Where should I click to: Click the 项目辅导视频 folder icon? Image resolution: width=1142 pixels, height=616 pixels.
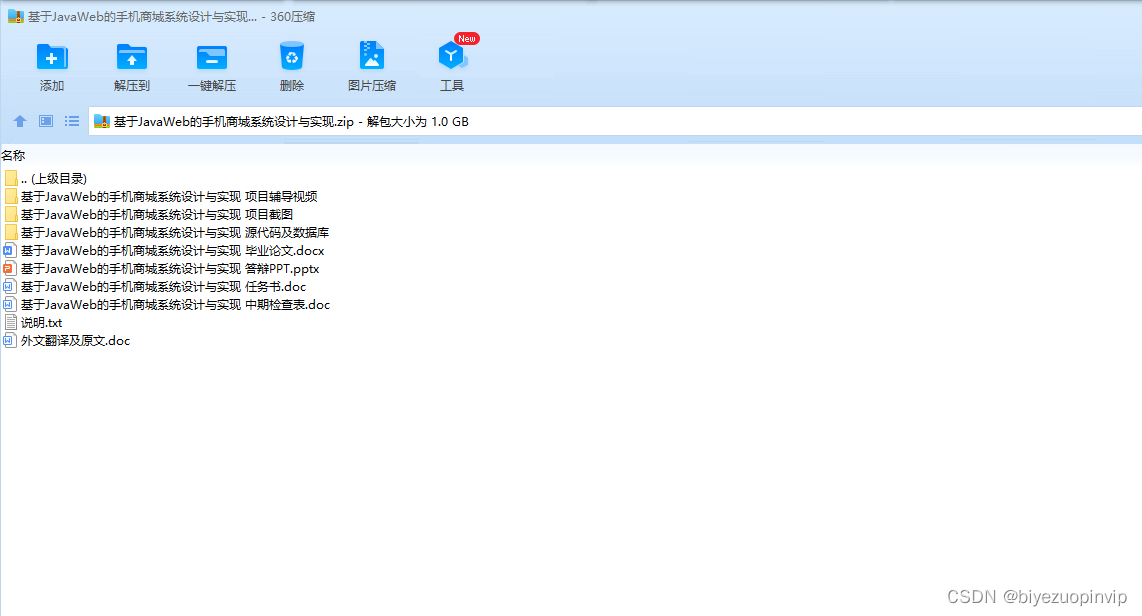point(10,197)
